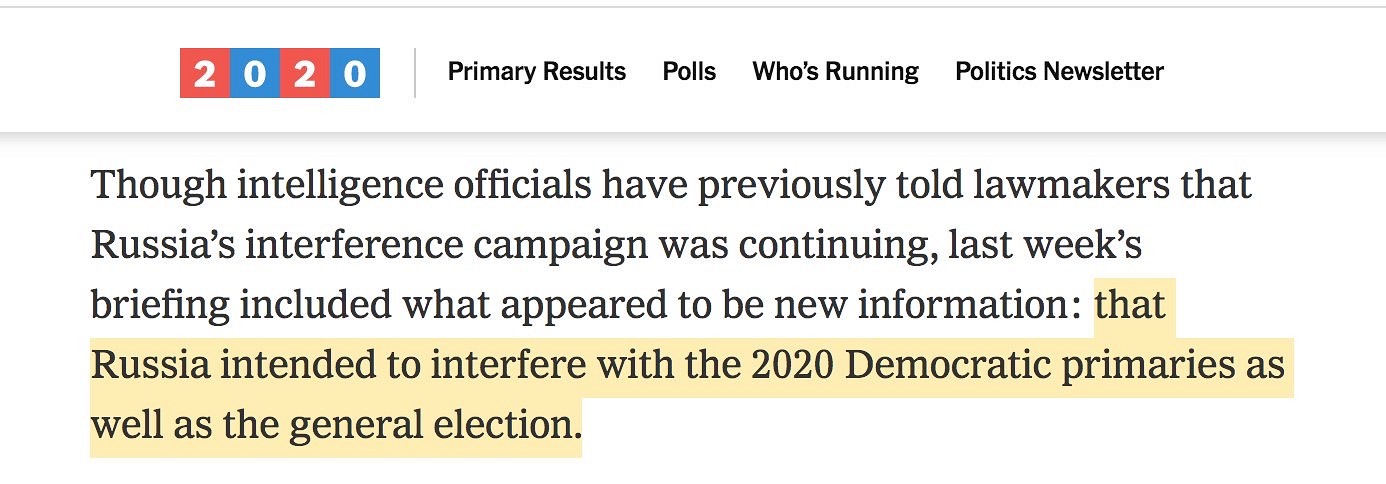Click the first red "2" logo tile
The width and height of the screenshot is (1386, 484).
click(x=205, y=73)
